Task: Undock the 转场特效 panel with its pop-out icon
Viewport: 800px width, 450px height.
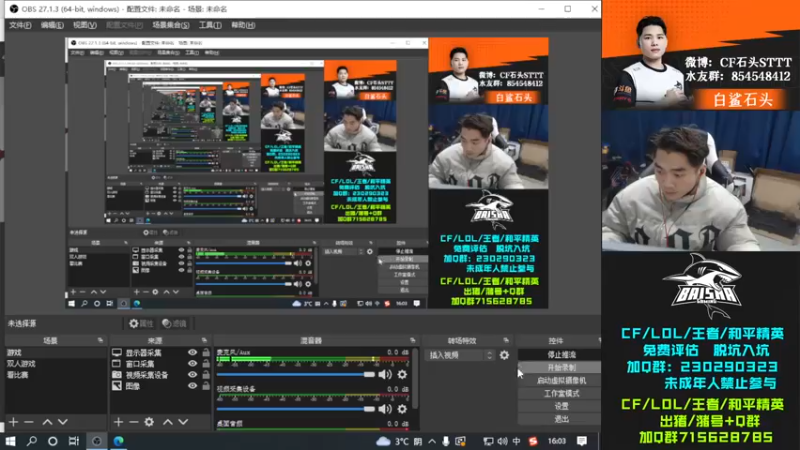Action: click(506, 340)
